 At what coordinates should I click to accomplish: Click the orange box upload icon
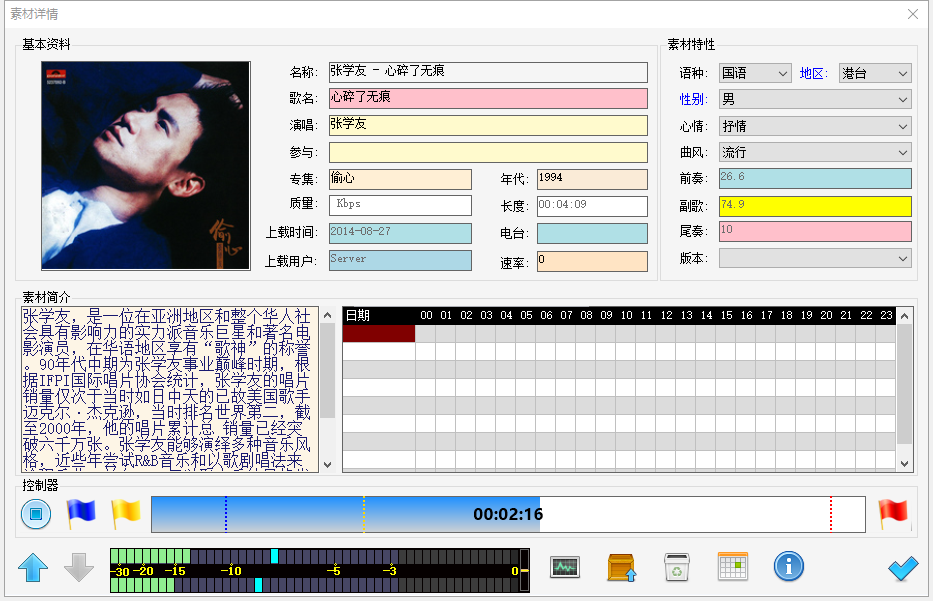coord(622,567)
